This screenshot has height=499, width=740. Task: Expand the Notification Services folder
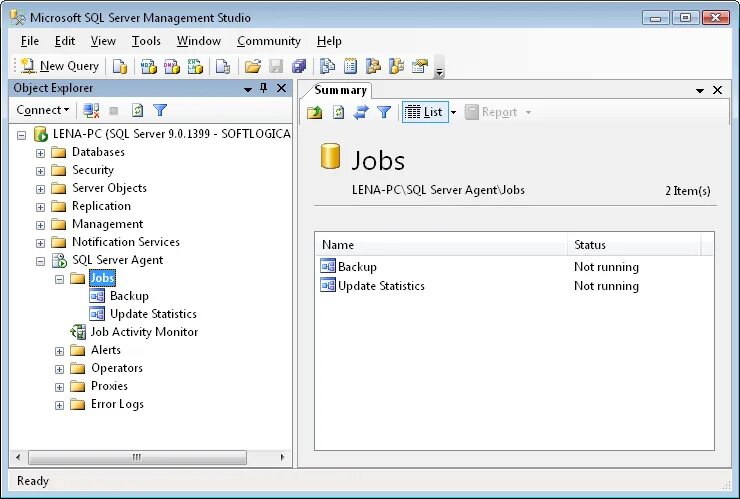coord(41,243)
